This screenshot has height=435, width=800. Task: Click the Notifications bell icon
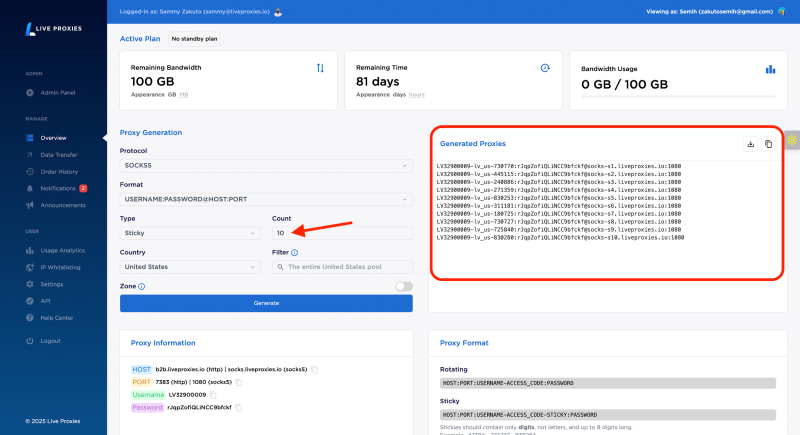coord(30,188)
